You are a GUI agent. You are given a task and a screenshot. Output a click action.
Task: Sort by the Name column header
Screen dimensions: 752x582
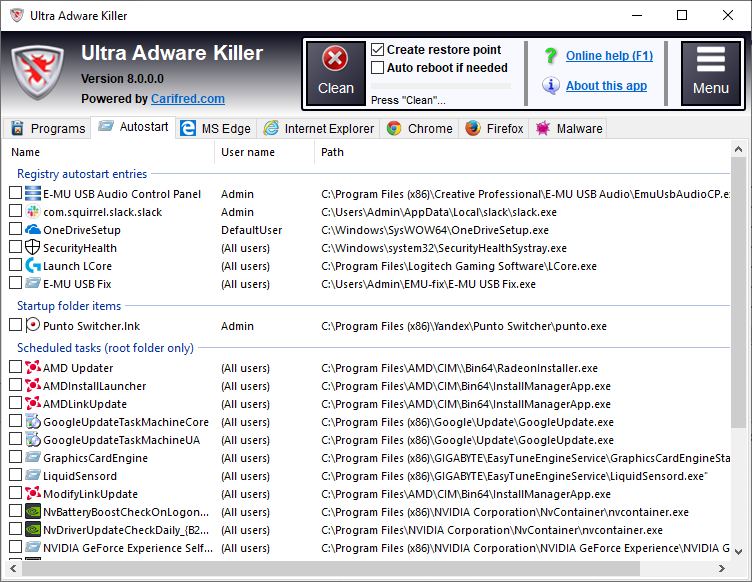click(x=109, y=152)
